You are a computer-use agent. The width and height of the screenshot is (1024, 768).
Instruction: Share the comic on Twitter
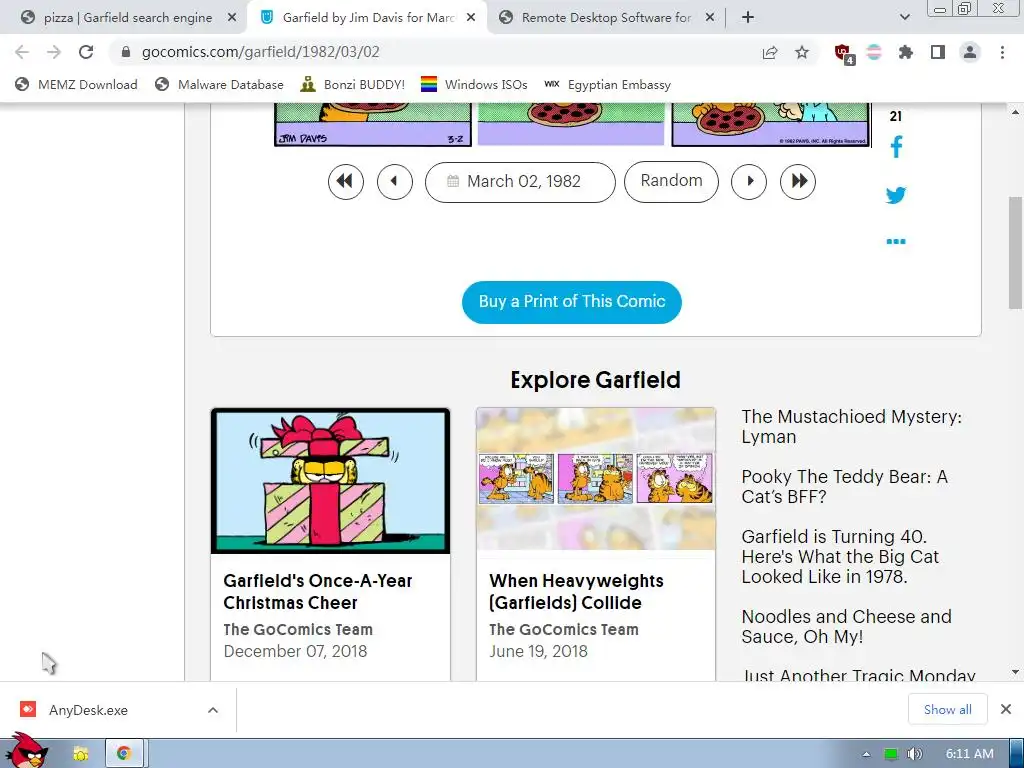[x=896, y=195]
